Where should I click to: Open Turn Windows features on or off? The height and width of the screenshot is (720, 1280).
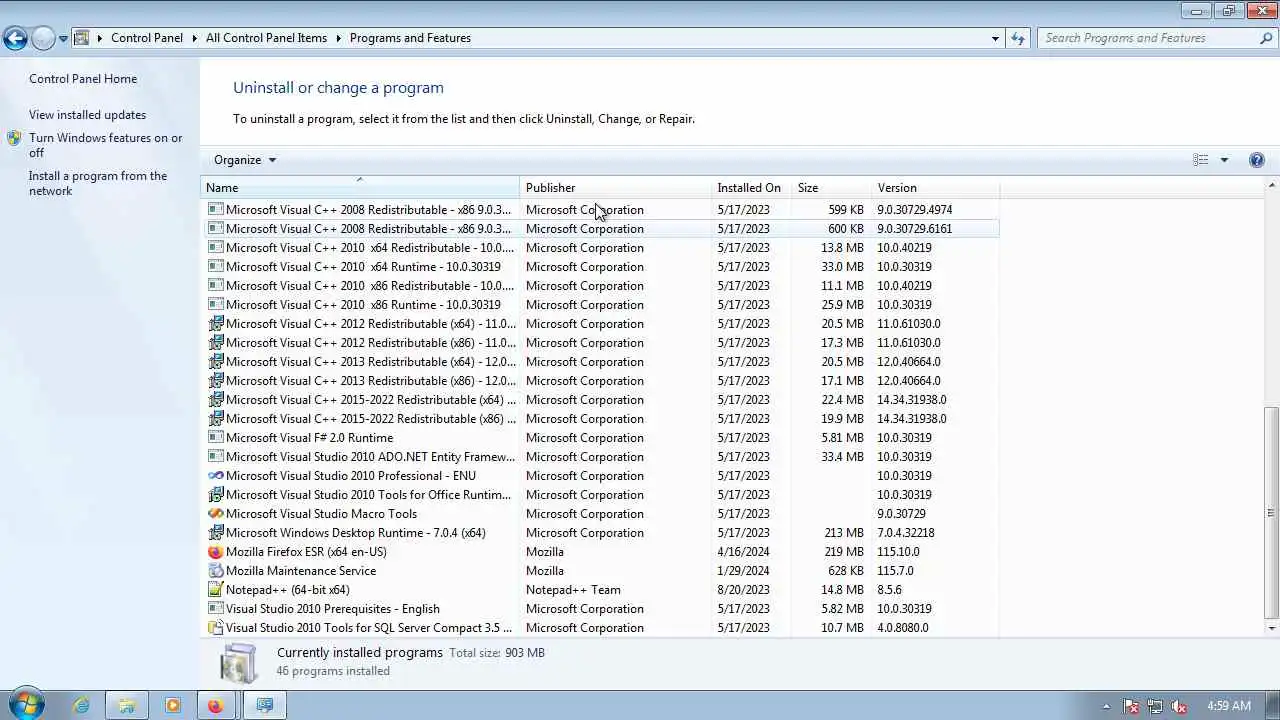pyautogui.click(x=106, y=146)
